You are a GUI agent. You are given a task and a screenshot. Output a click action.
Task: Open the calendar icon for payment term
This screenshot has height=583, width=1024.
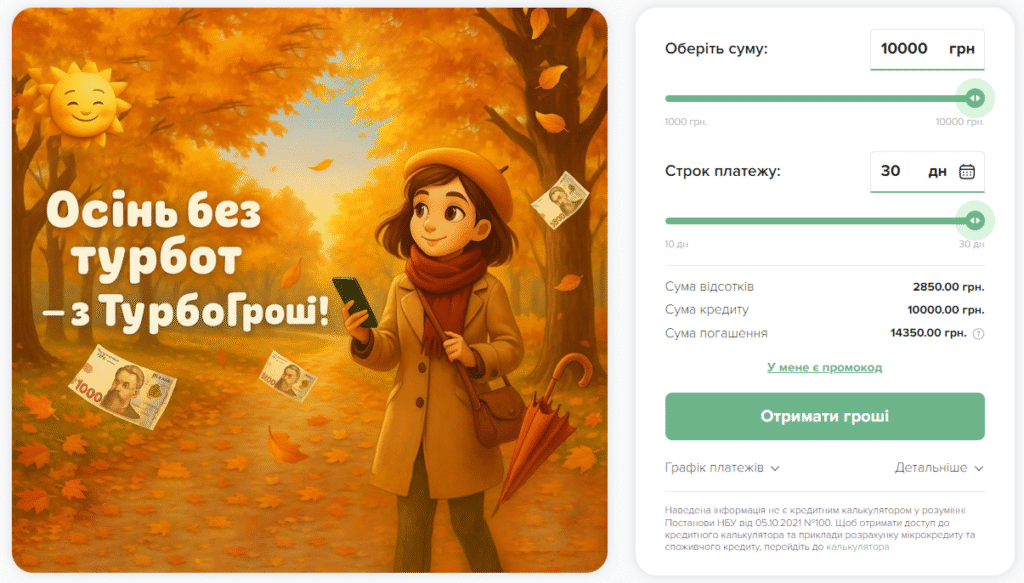click(x=967, y=172)
